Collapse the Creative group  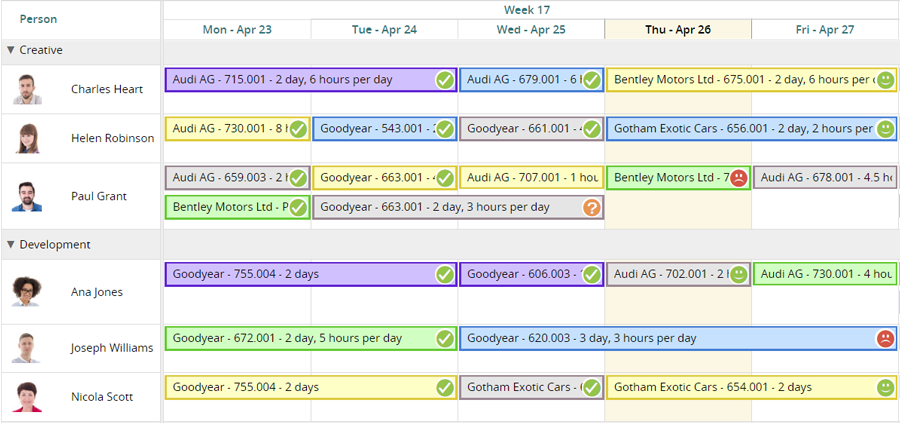tap(10, 50)
